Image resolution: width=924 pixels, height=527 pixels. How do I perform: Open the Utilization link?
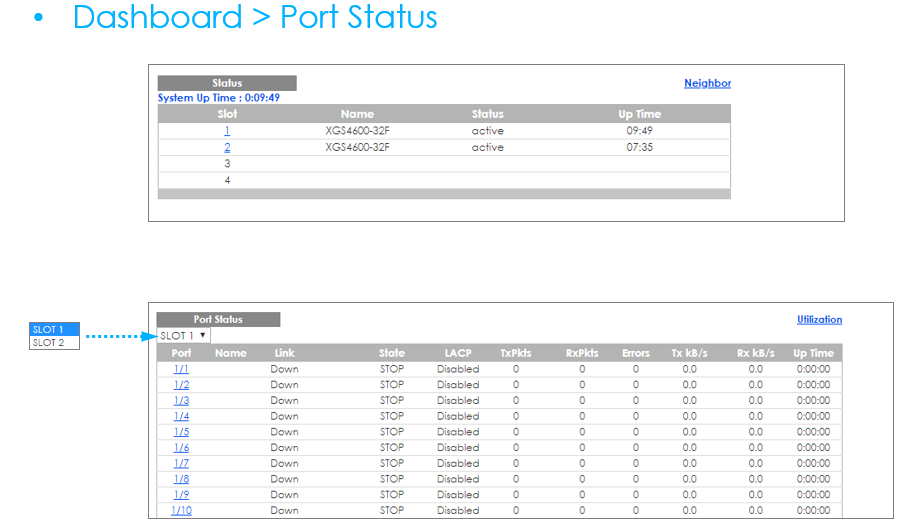(819, 320)
